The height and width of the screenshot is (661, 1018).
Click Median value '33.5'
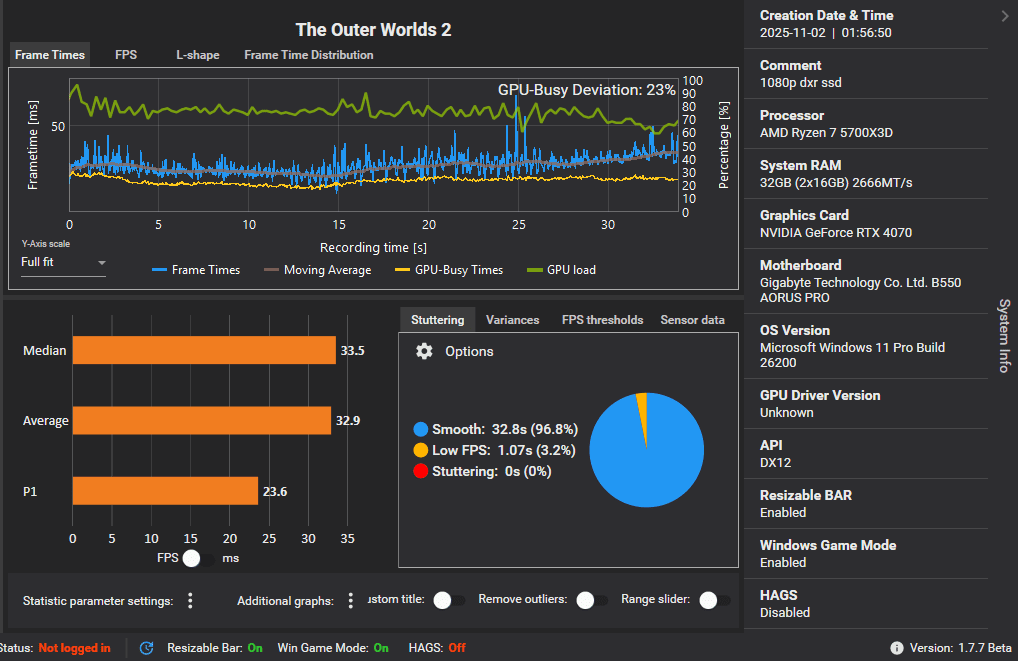[353, 351]
